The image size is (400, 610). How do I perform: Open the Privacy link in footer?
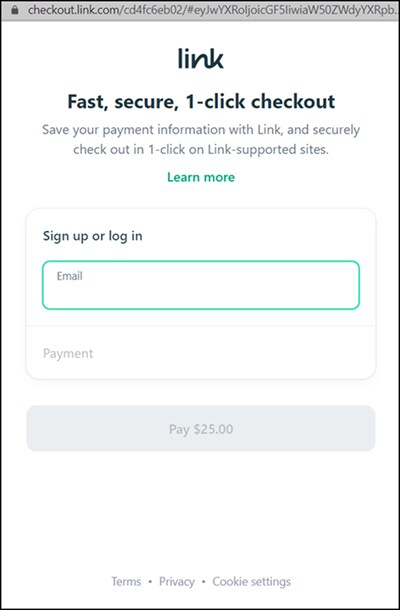pos(177,582)
